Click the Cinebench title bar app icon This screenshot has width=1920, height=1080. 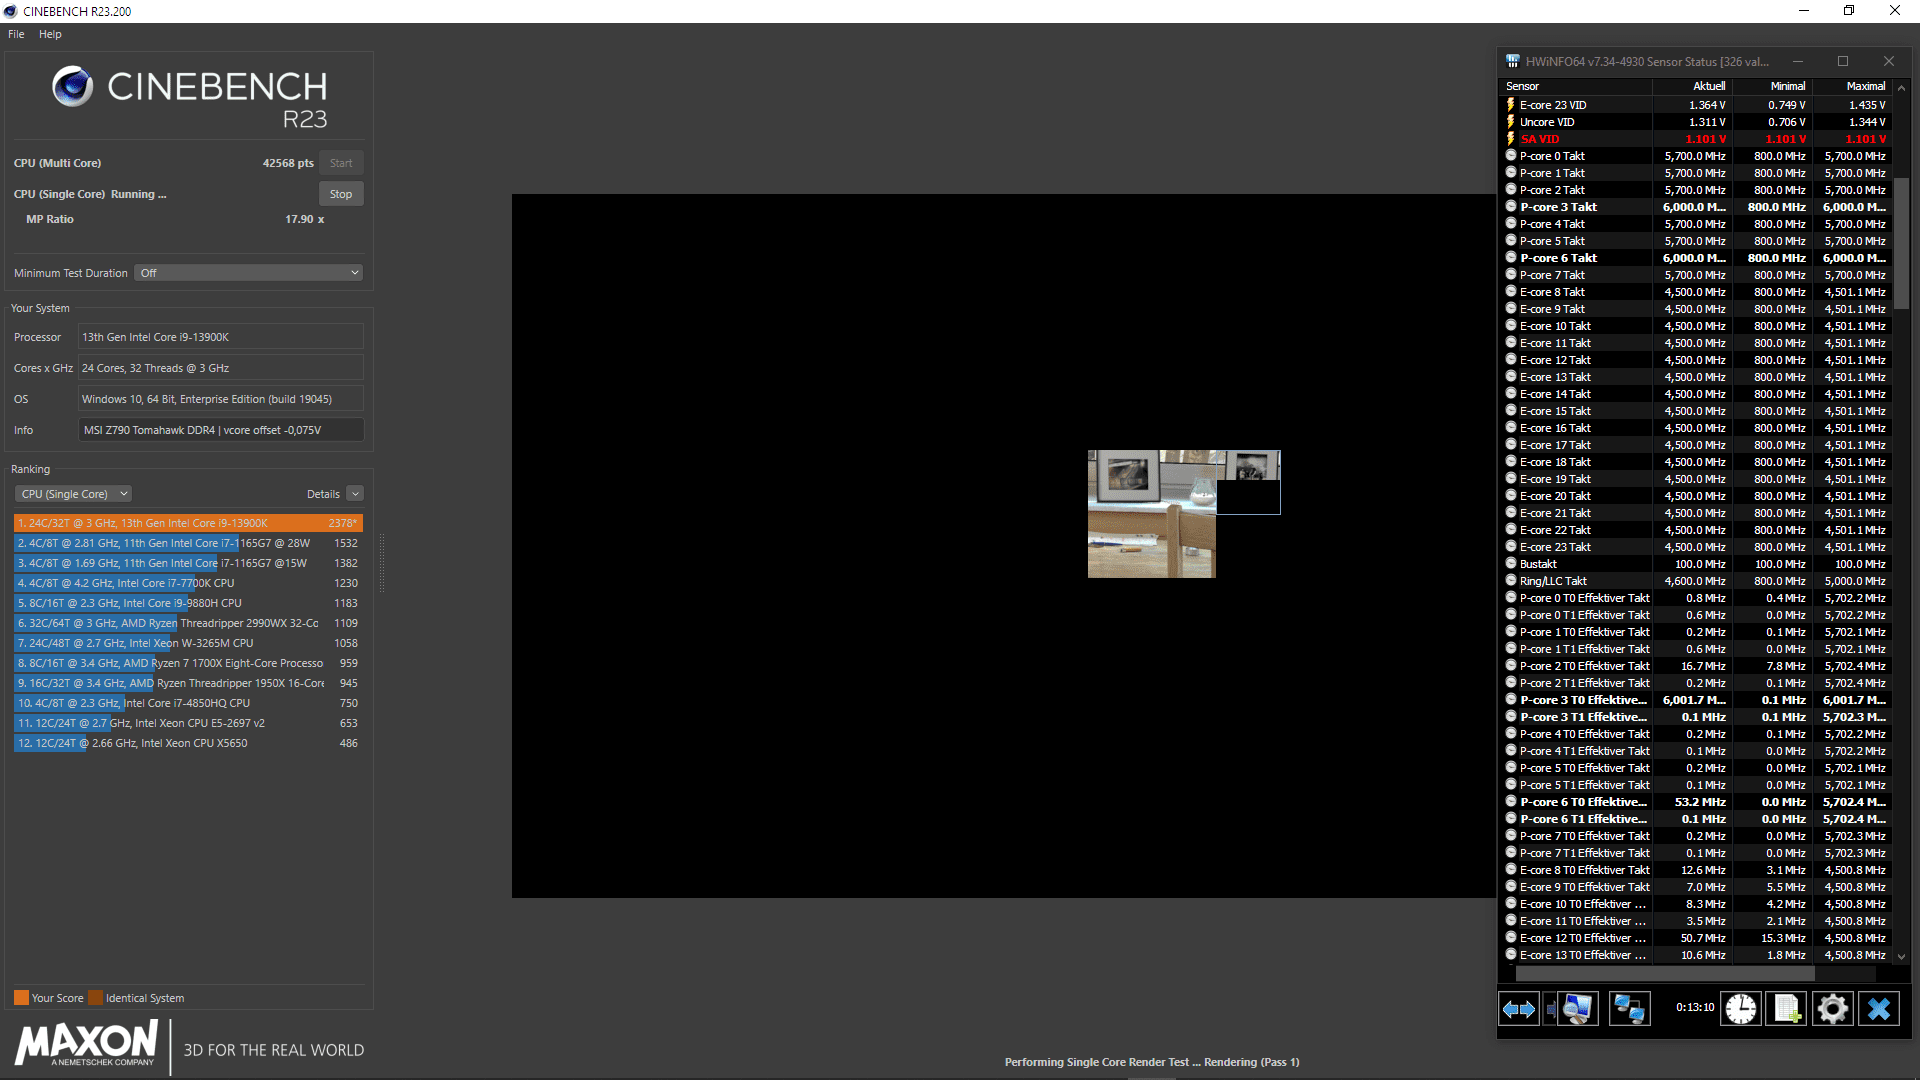[x=11, y=11]
